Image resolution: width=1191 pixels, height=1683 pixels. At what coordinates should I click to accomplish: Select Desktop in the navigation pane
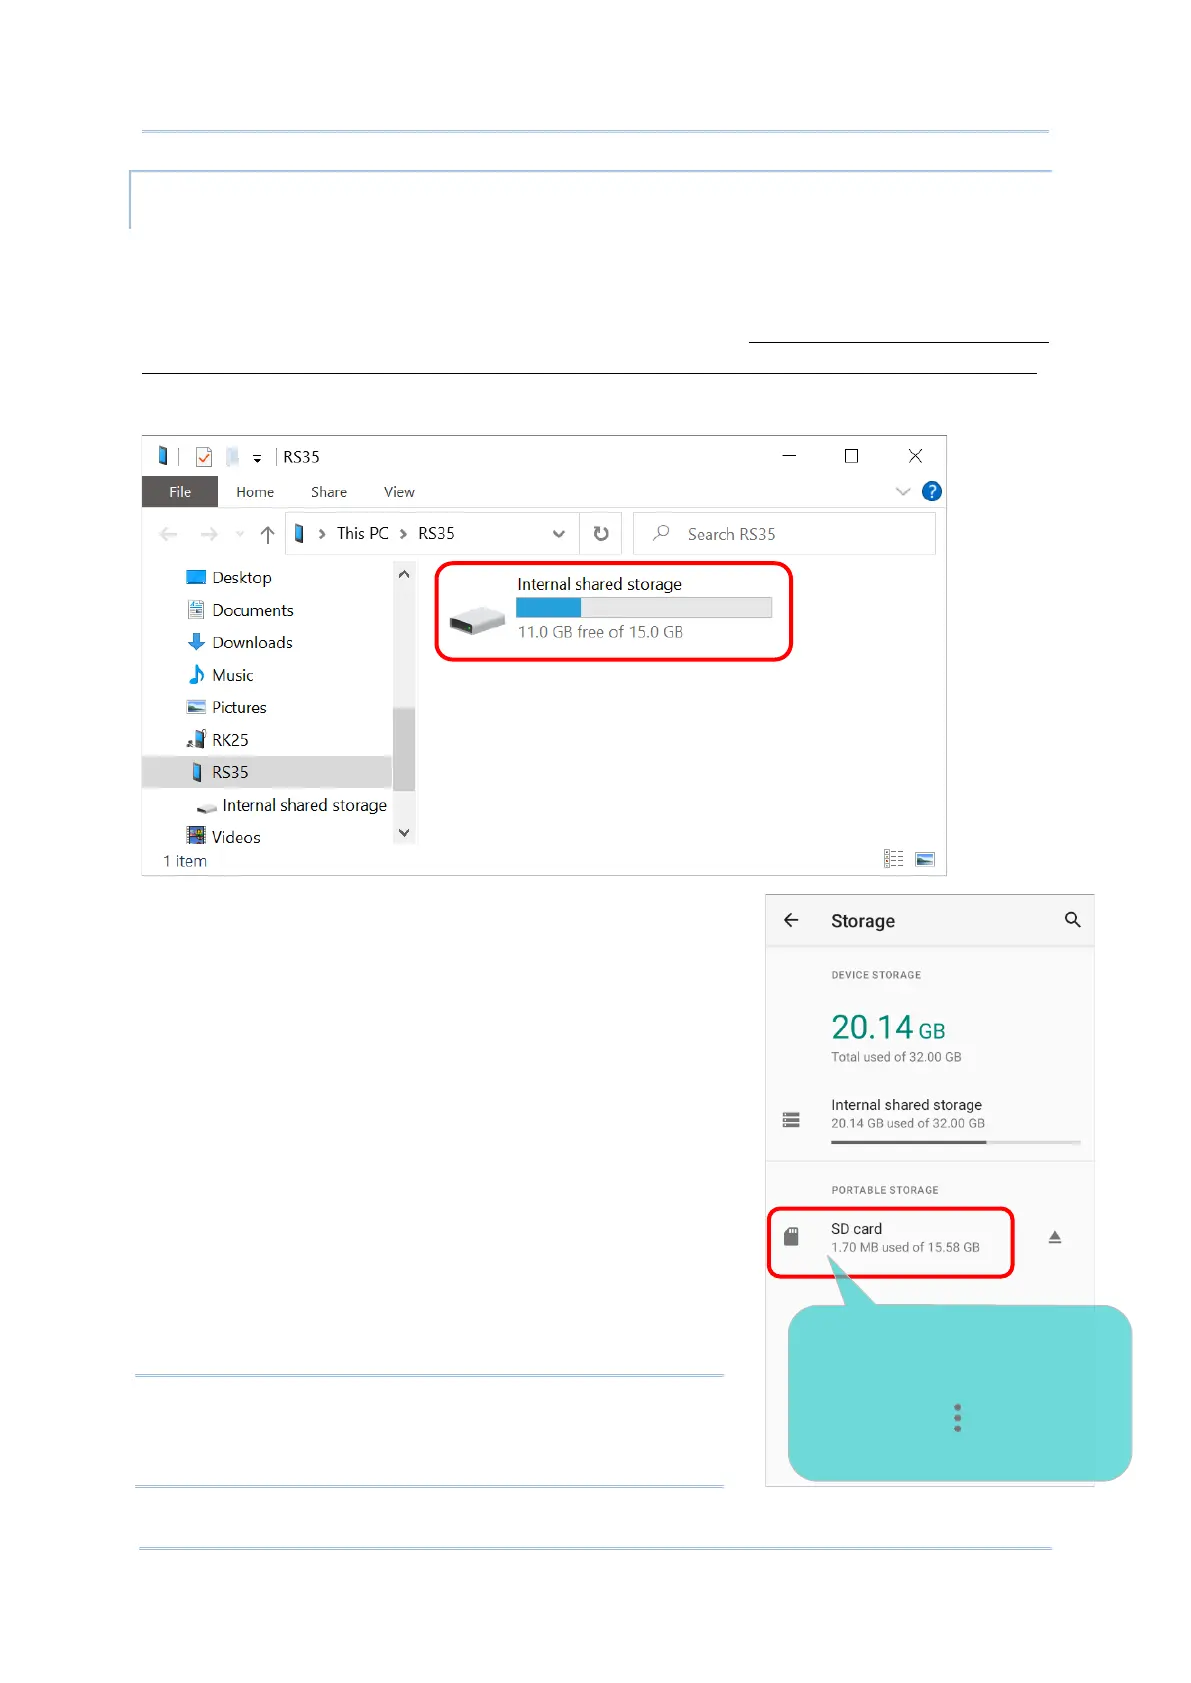[229, 578]
